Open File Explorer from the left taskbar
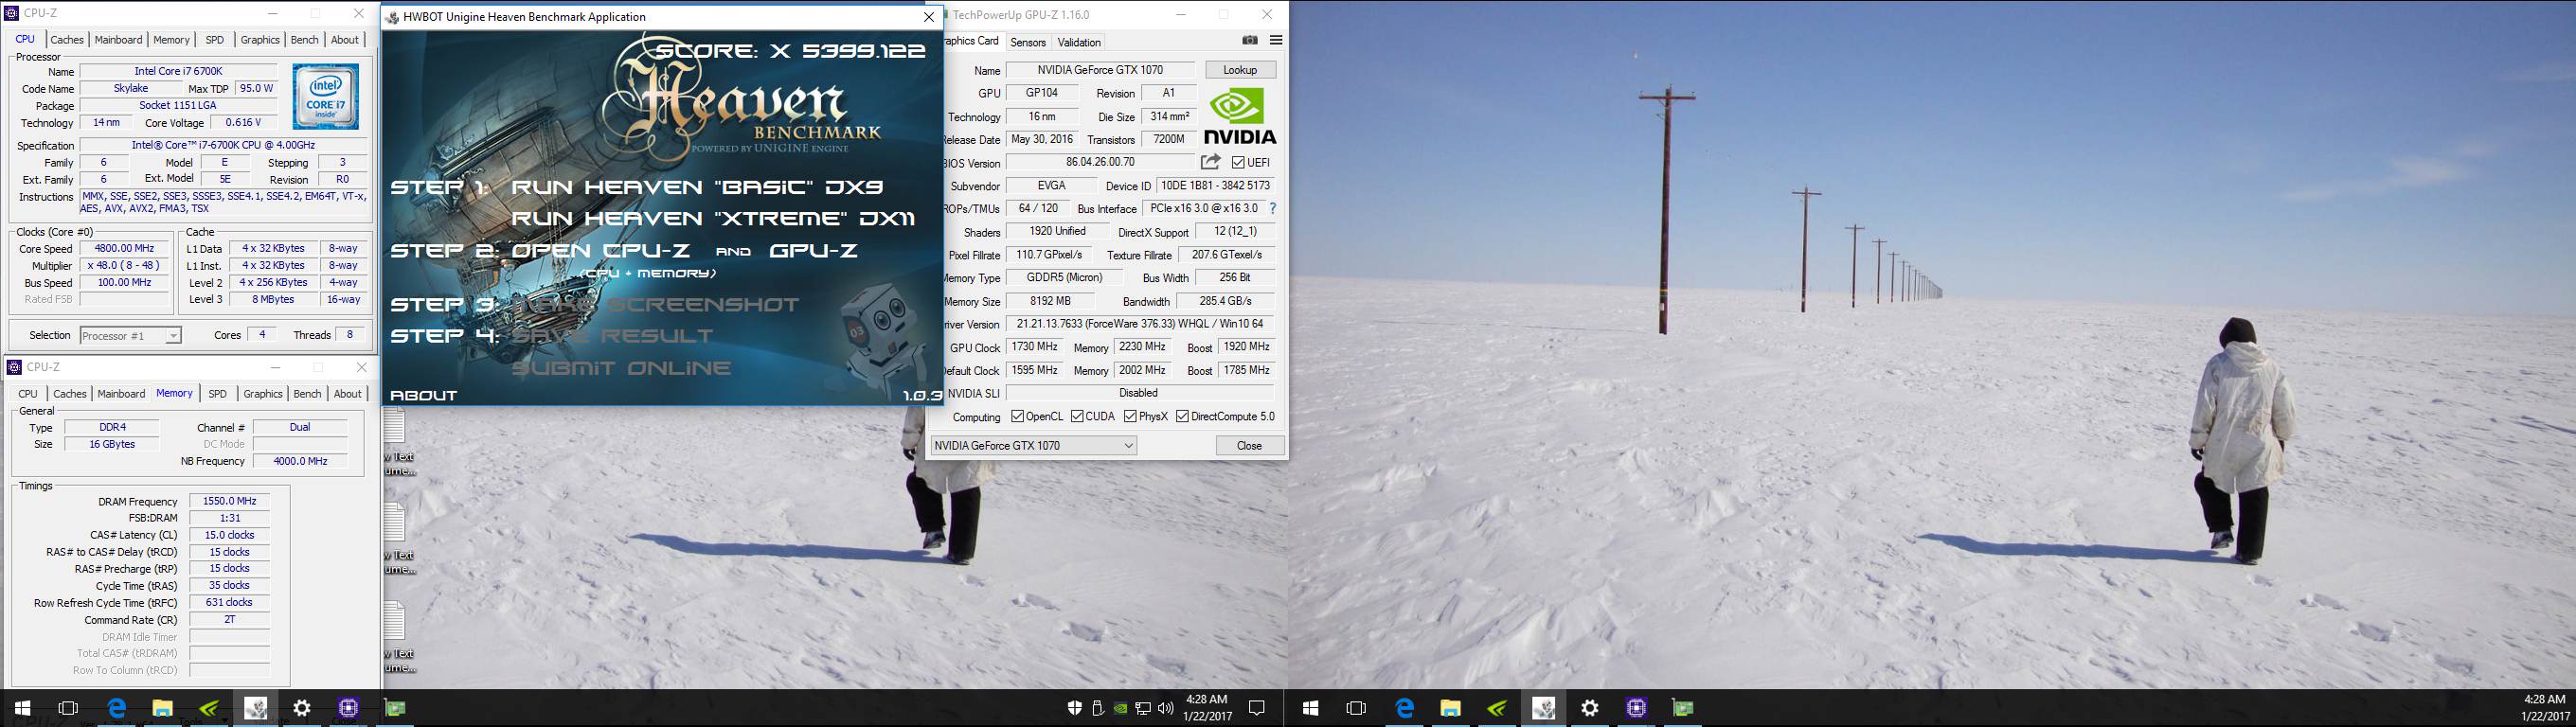 click(x=162, y=708)
